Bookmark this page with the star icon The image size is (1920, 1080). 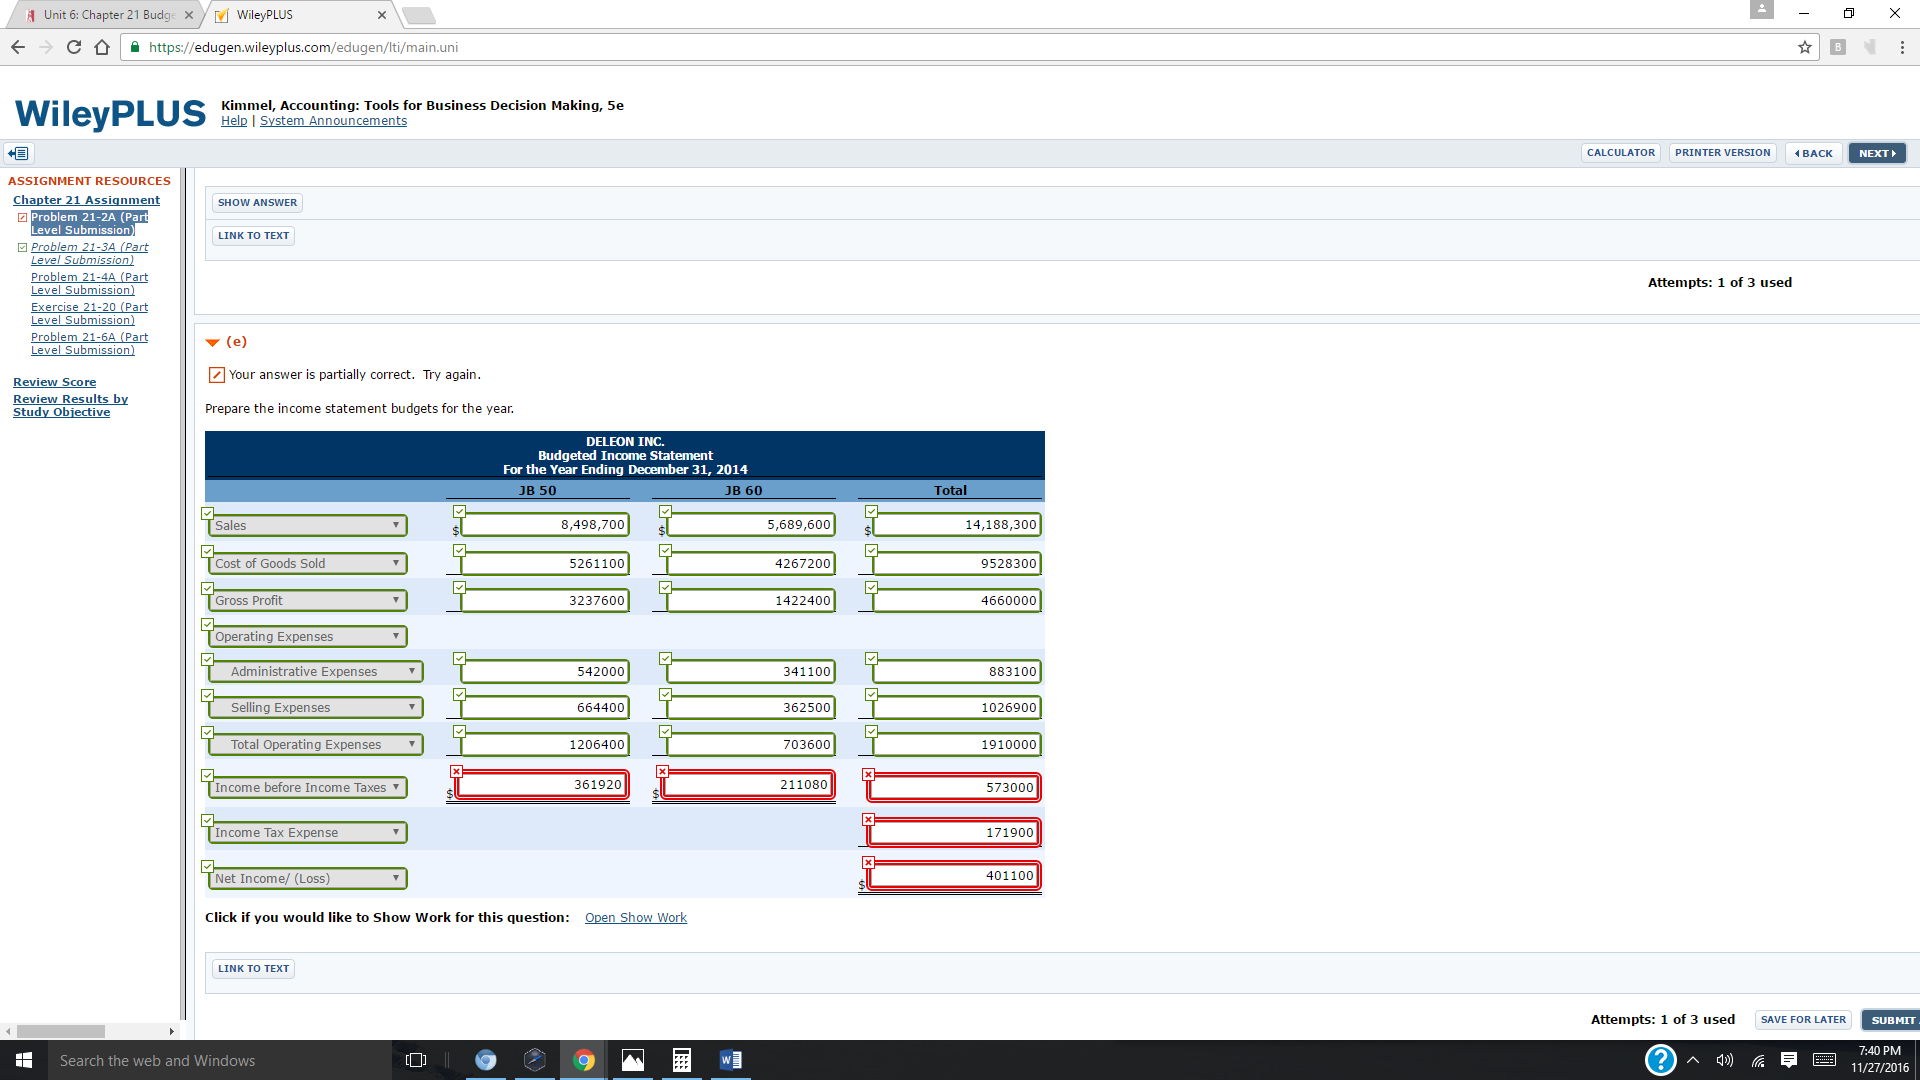coord(1804,47)
